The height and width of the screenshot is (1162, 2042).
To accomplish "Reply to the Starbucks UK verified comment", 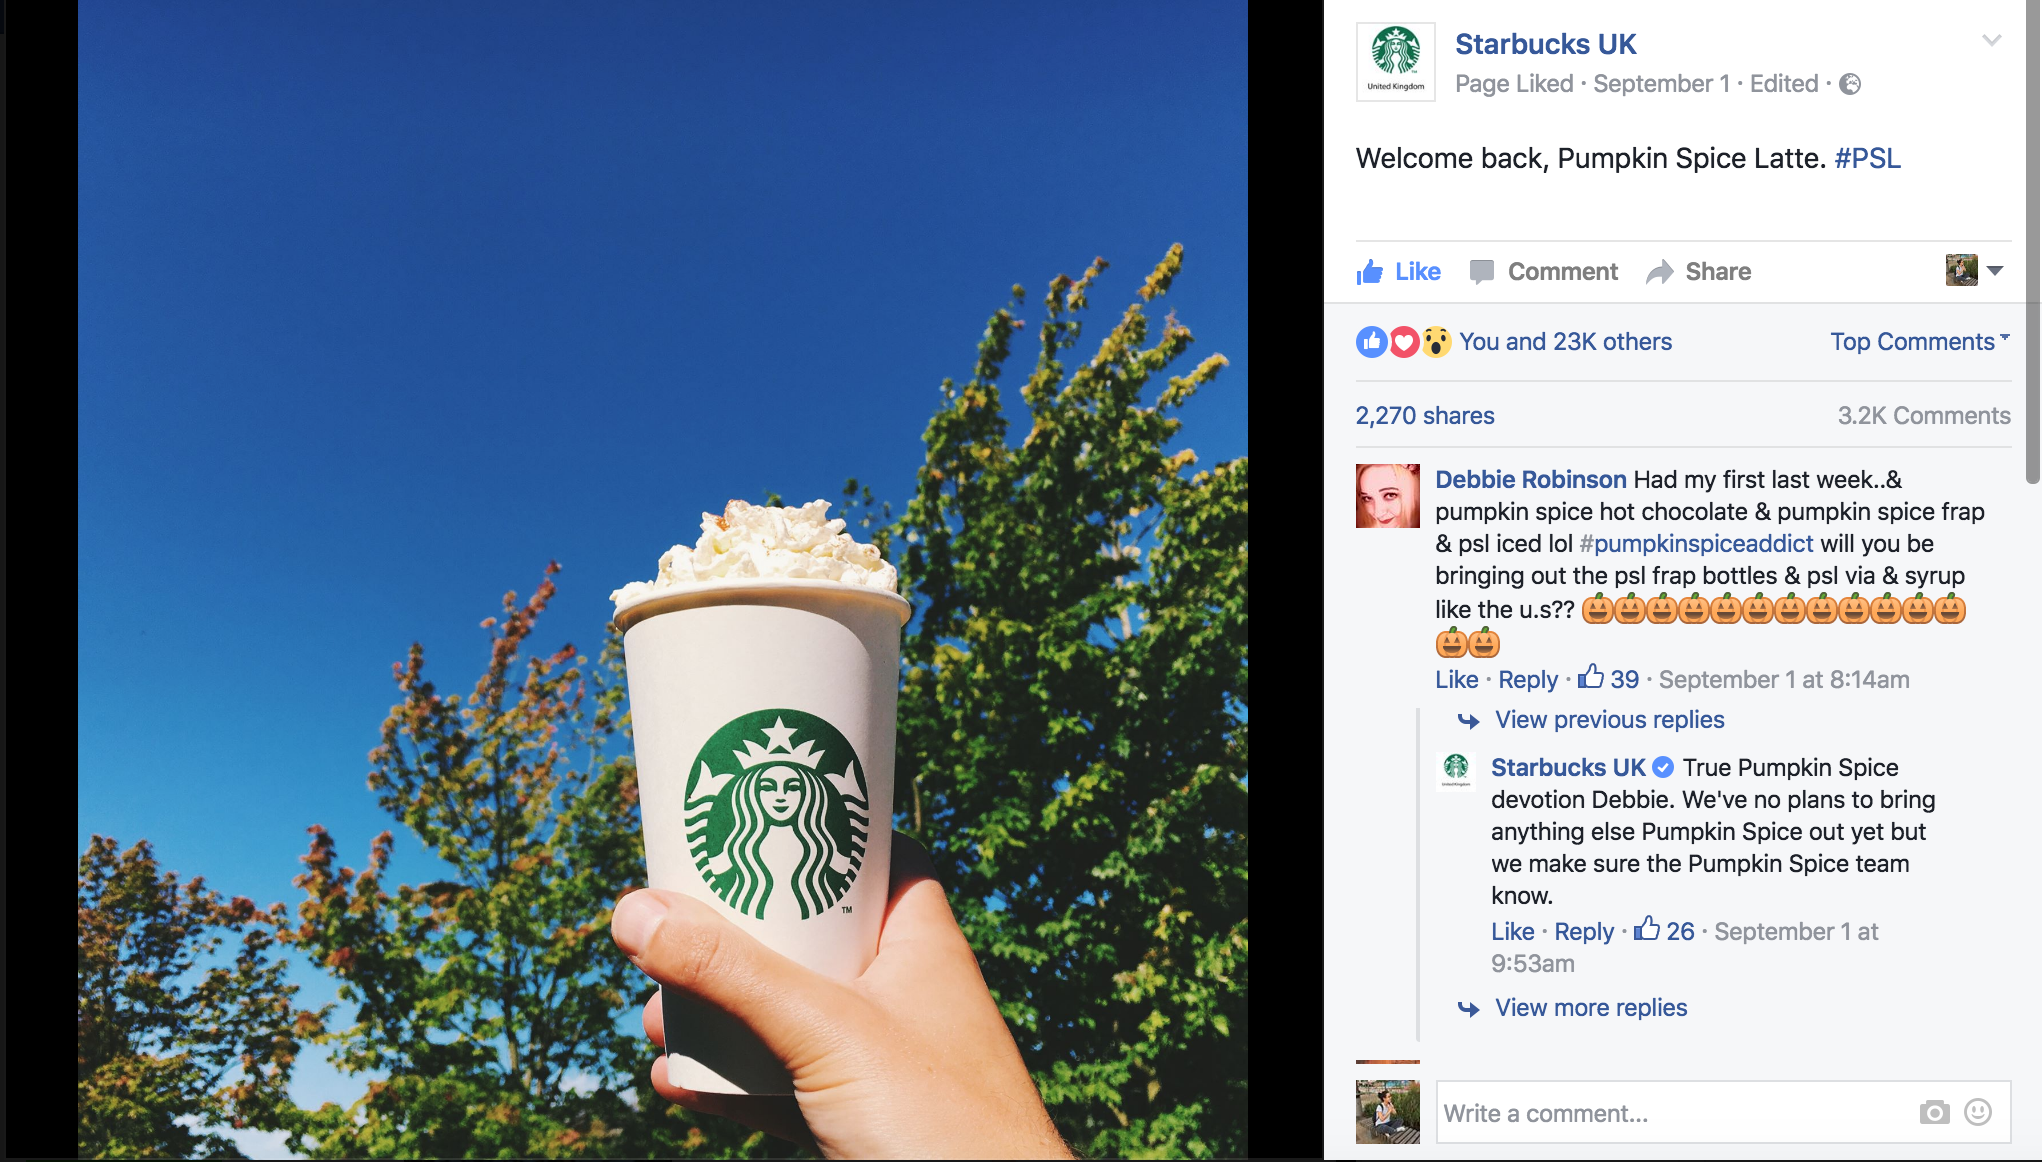I will click(x=1584, y=932).
